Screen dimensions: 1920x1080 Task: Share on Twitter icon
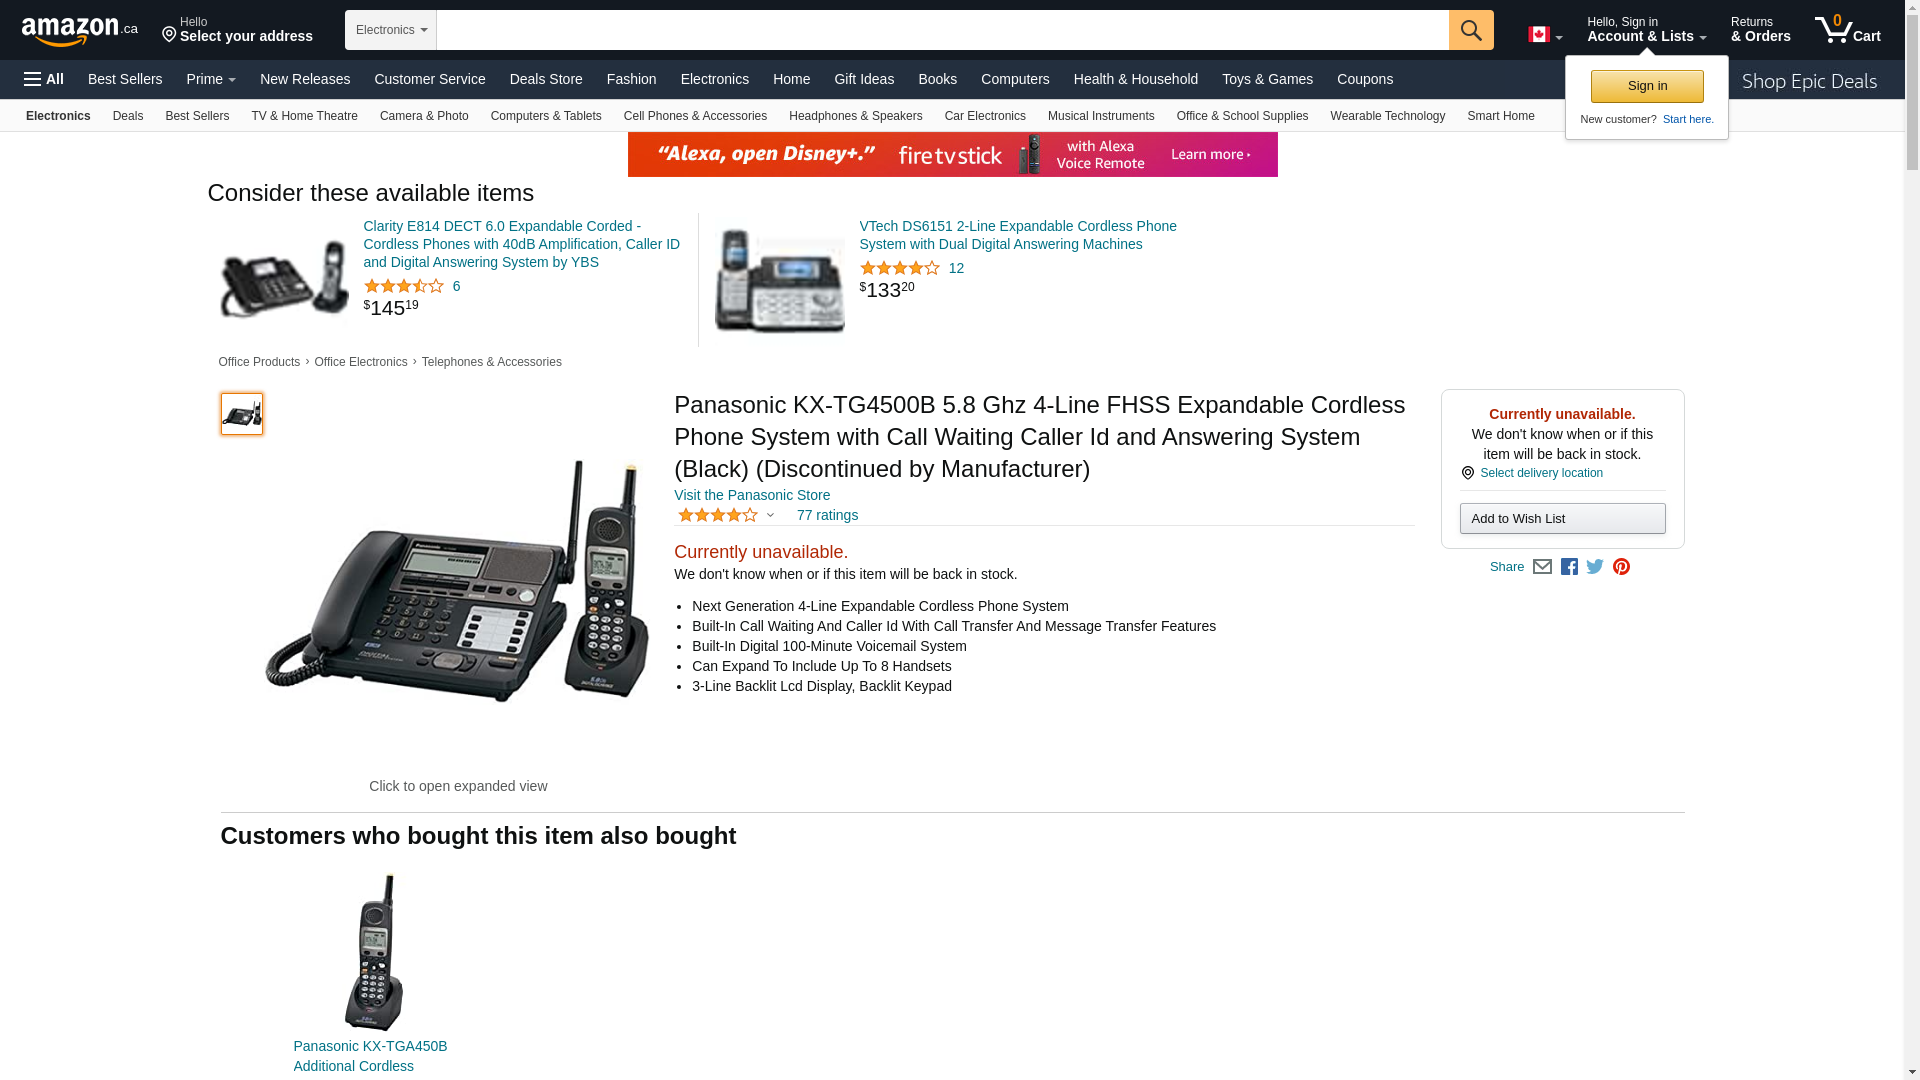pos(1595,567)
